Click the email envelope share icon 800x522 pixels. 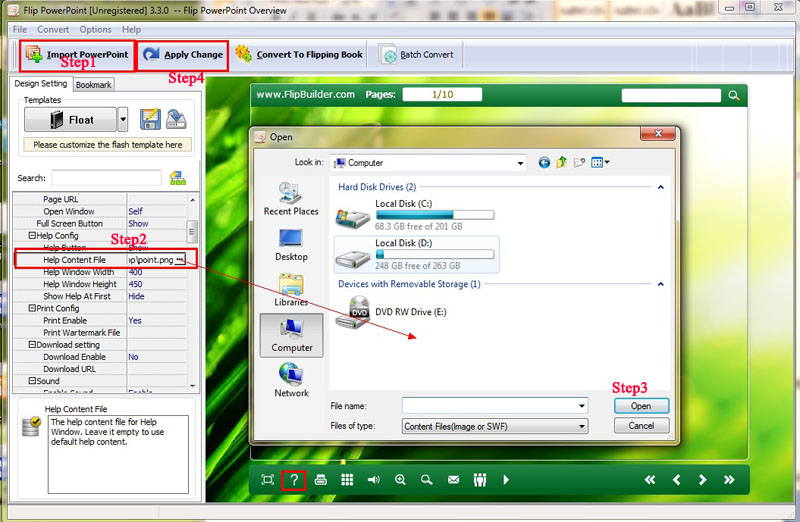[x=453, y=480]
